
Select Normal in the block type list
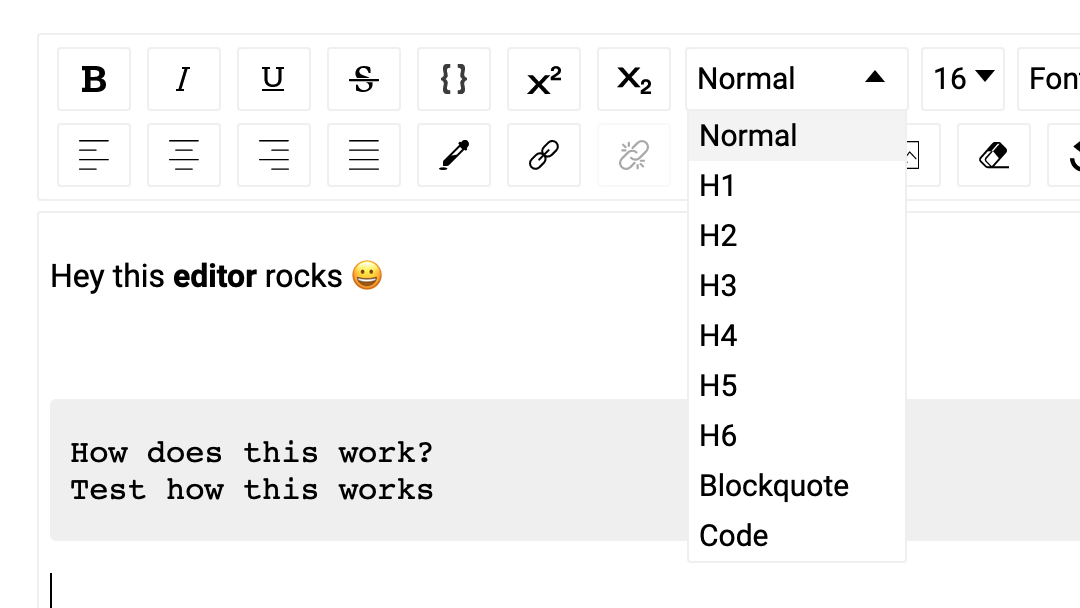pyautogui.click(x=797, y=136)
